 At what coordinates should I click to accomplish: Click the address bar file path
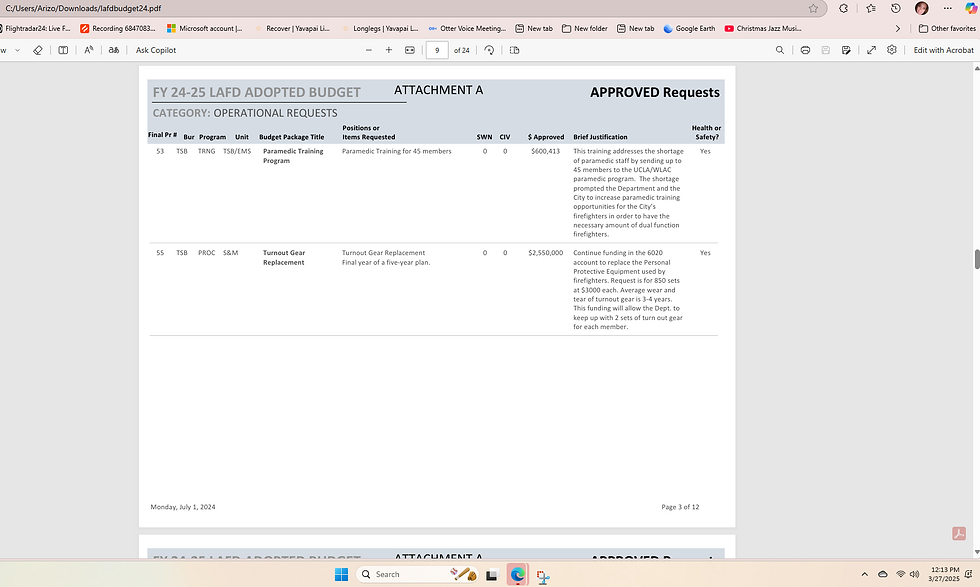coord(83,8)
